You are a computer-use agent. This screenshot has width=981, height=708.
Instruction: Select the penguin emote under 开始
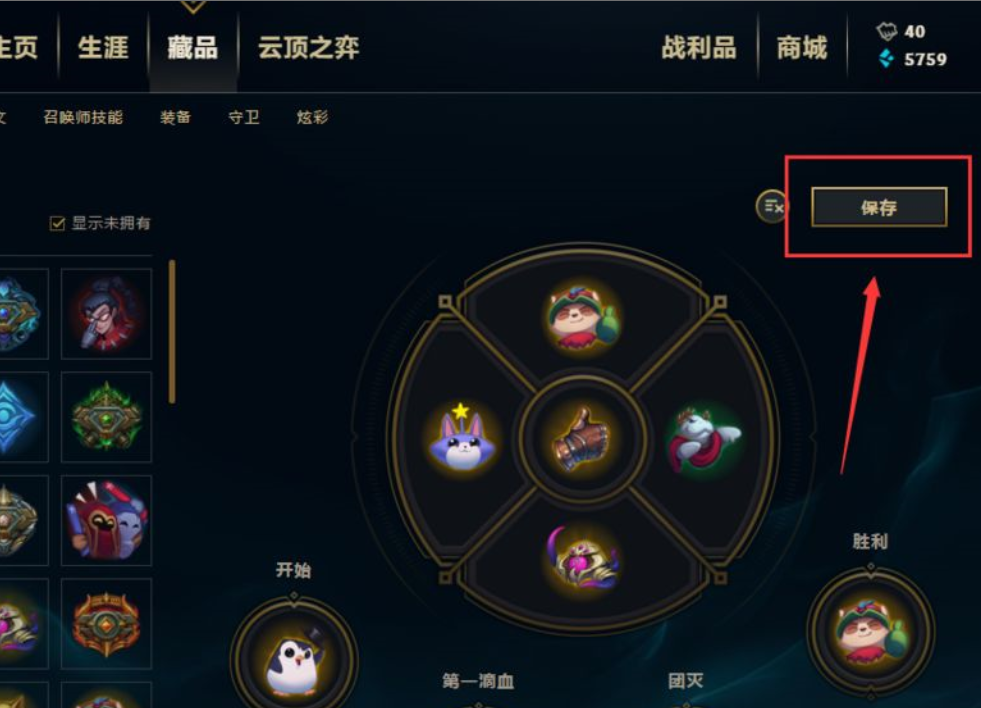(x=295, y=662)
